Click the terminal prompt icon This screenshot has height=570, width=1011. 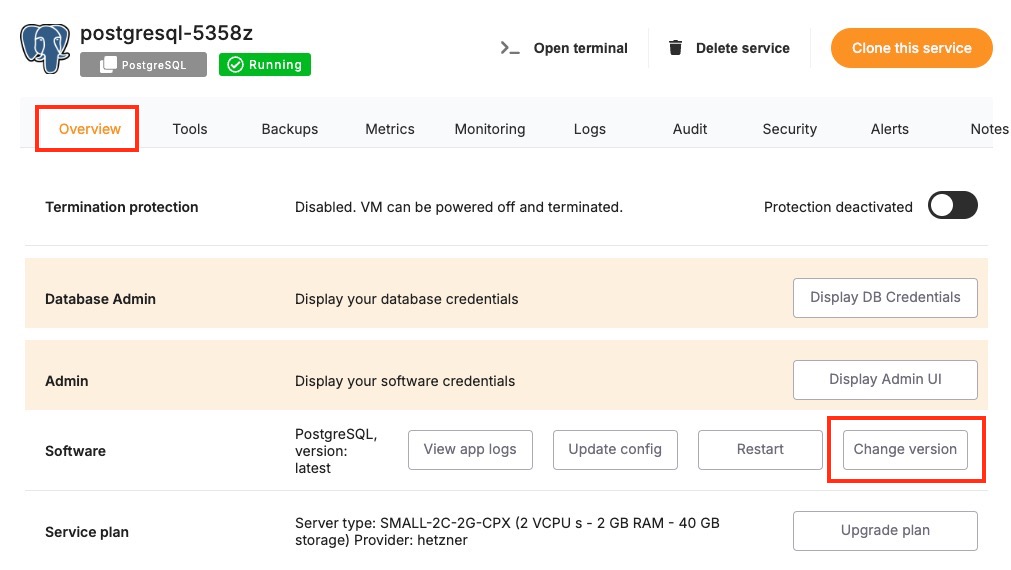coord(510,48)
